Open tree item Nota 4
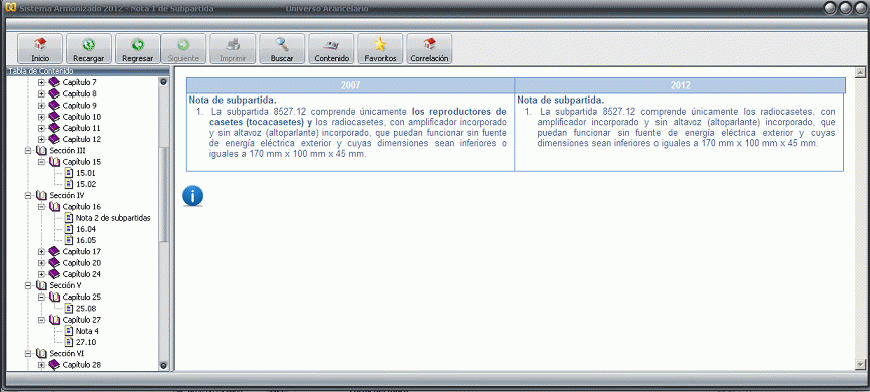This screenshot has width=870, height=392. pos(87,331)
